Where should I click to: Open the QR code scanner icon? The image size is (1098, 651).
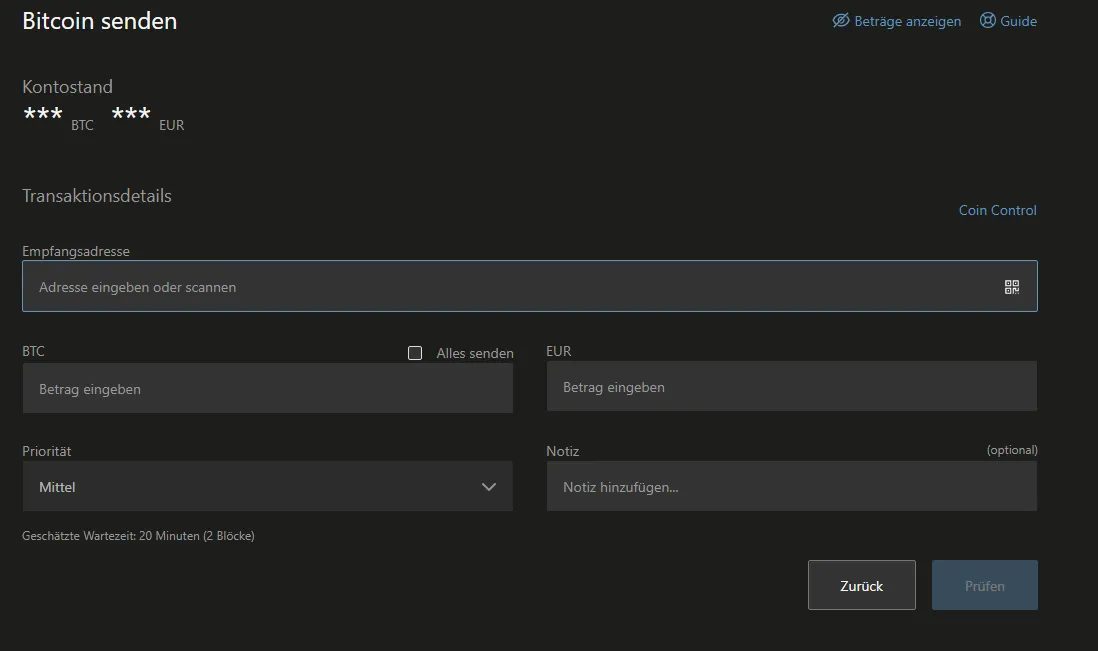1012,287
